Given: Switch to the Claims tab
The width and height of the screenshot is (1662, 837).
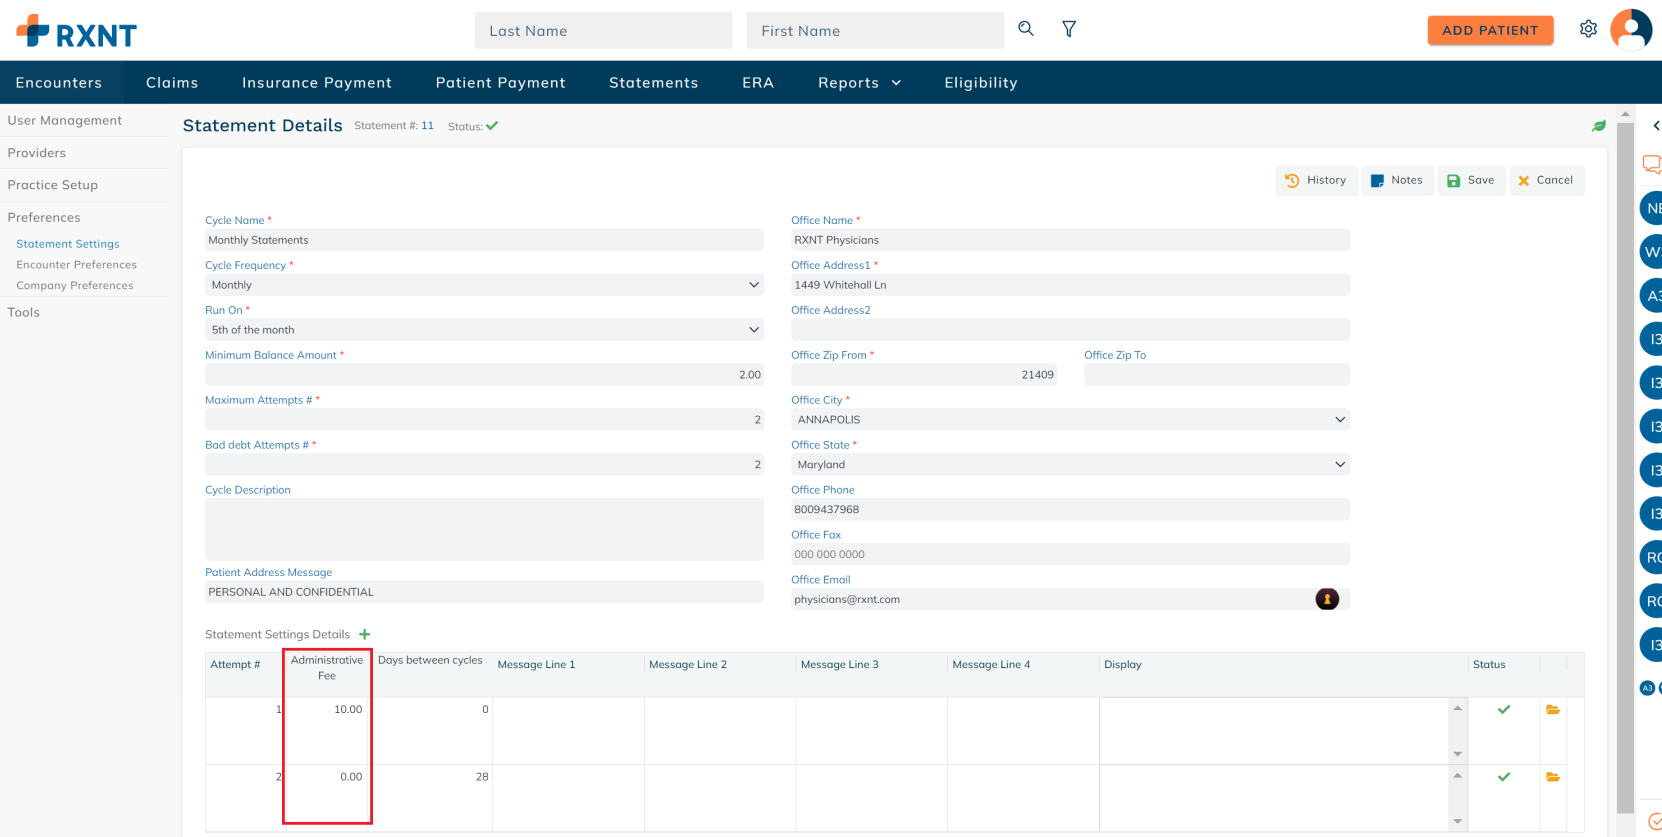Looking at the screenshot, I should tap(172, 83).
